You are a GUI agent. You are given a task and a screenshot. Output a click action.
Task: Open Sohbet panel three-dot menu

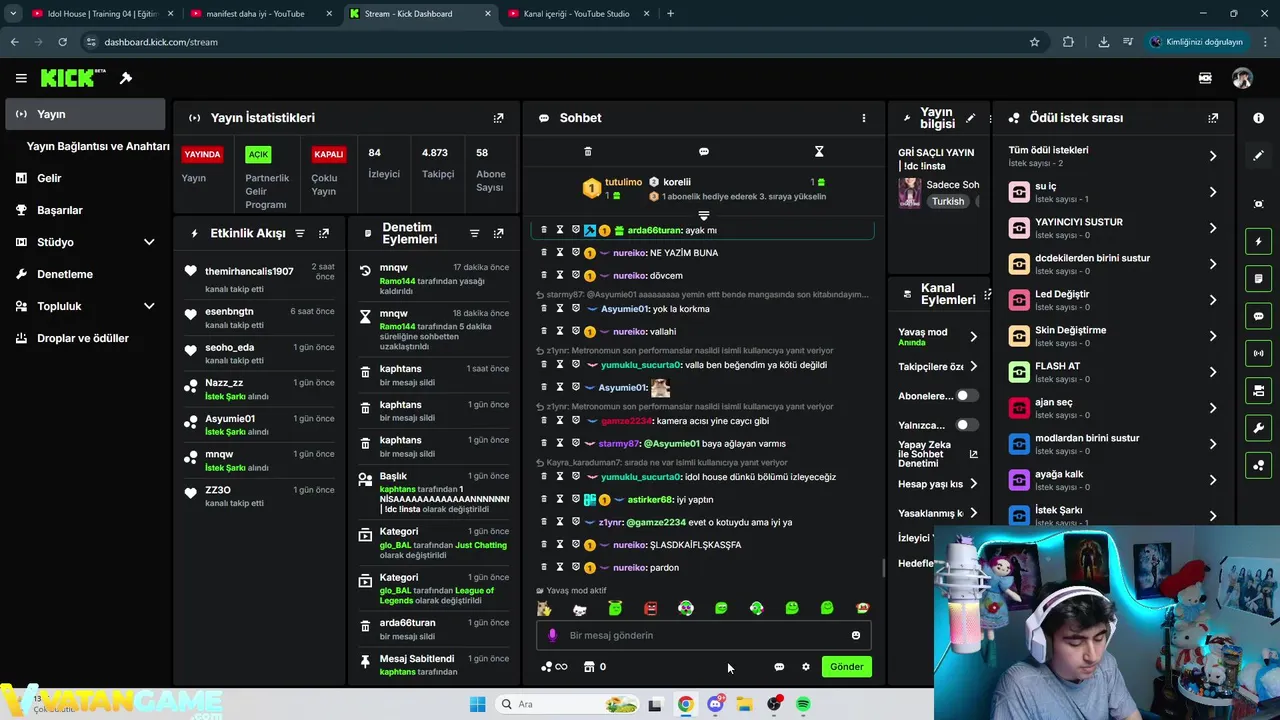coord(864,118)
